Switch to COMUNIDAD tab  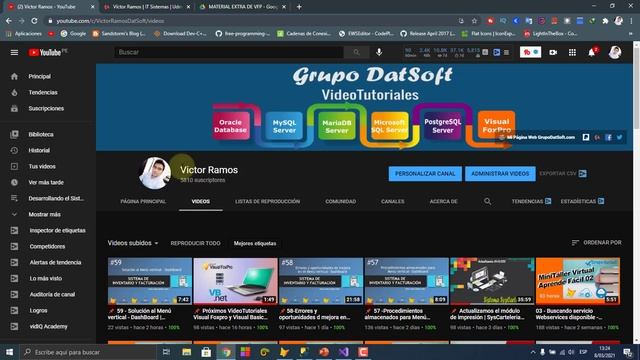[340, 201]
